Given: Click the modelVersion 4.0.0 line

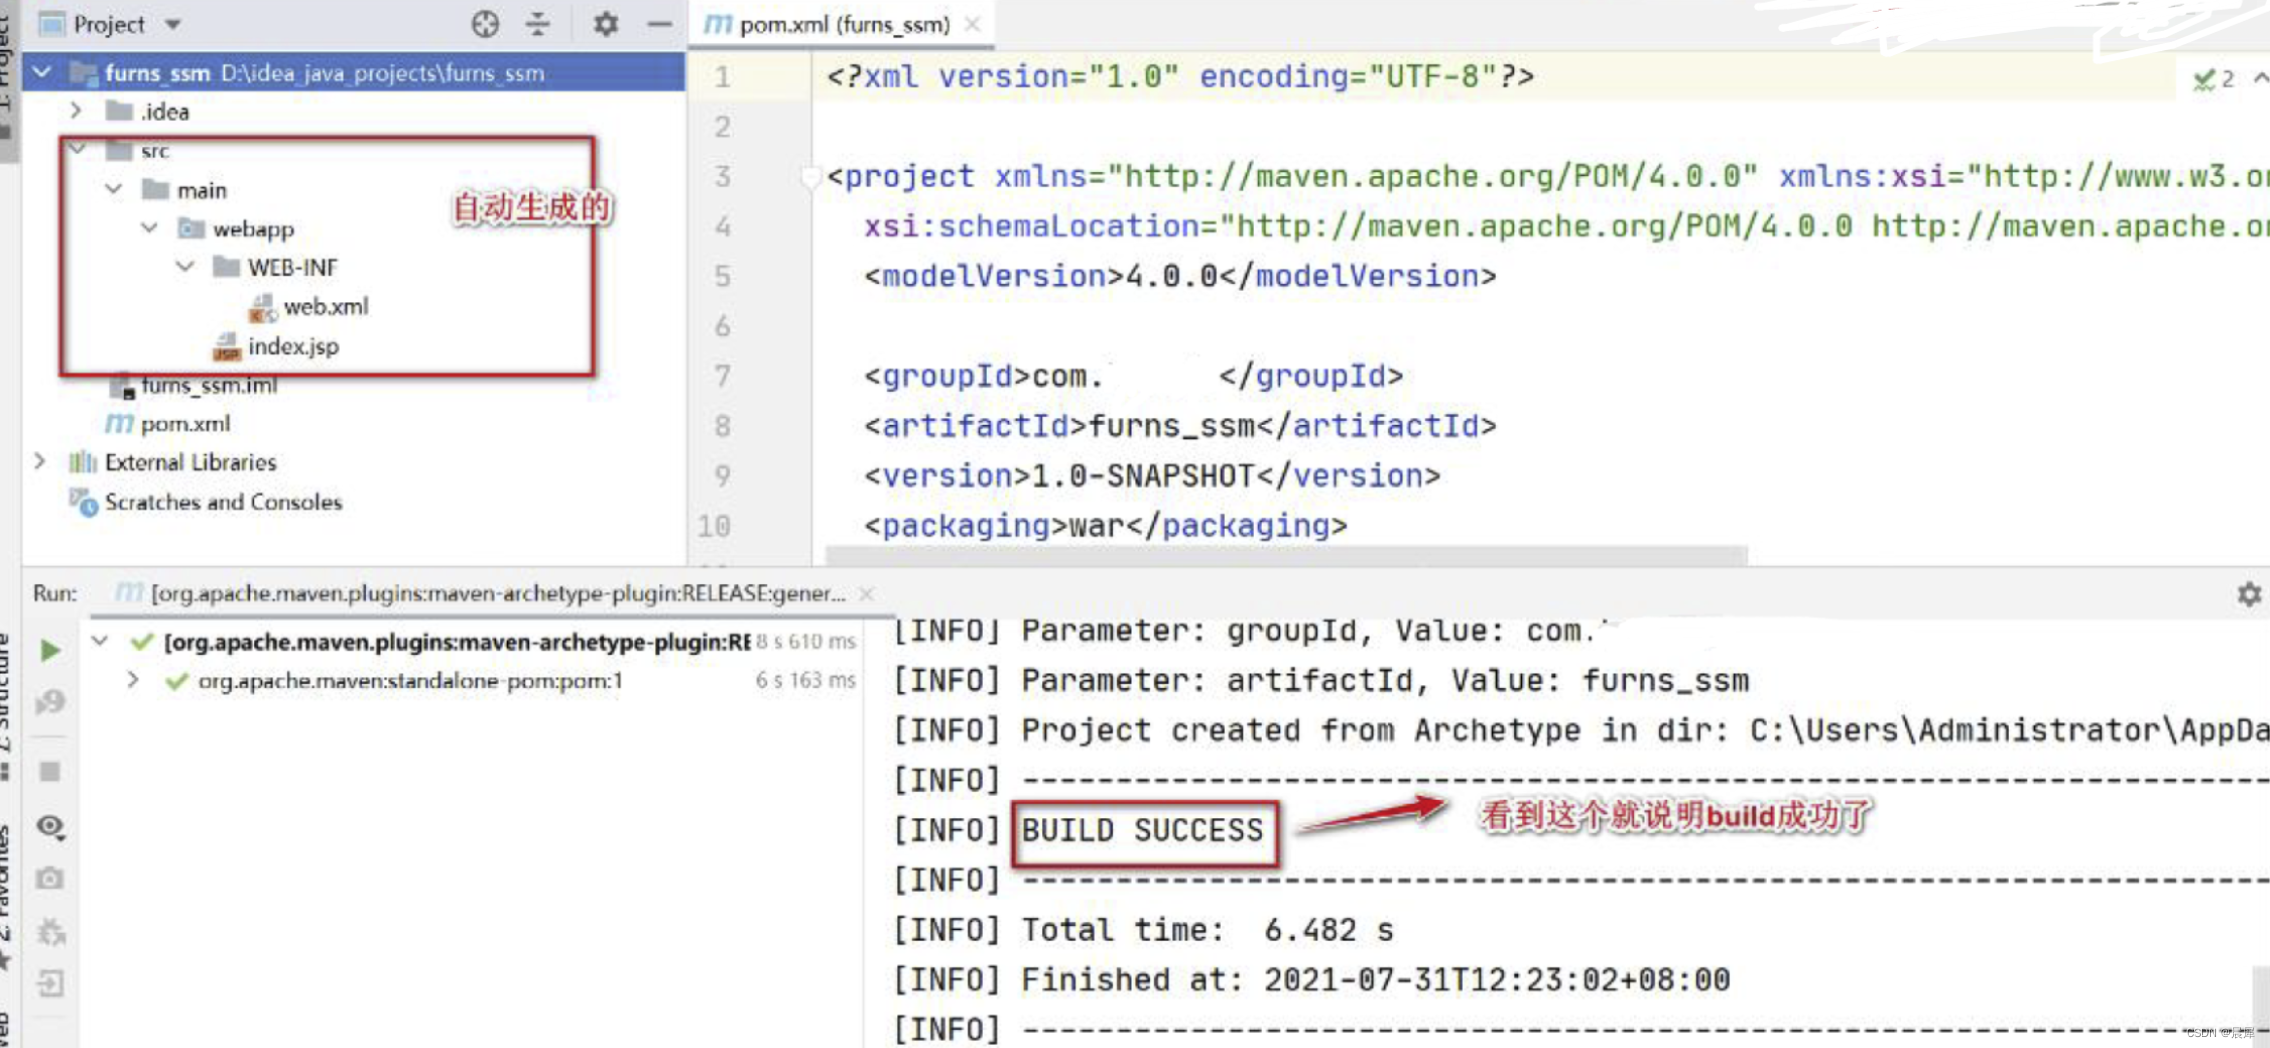Looking at the screenshot, I should pos(1180,276).
